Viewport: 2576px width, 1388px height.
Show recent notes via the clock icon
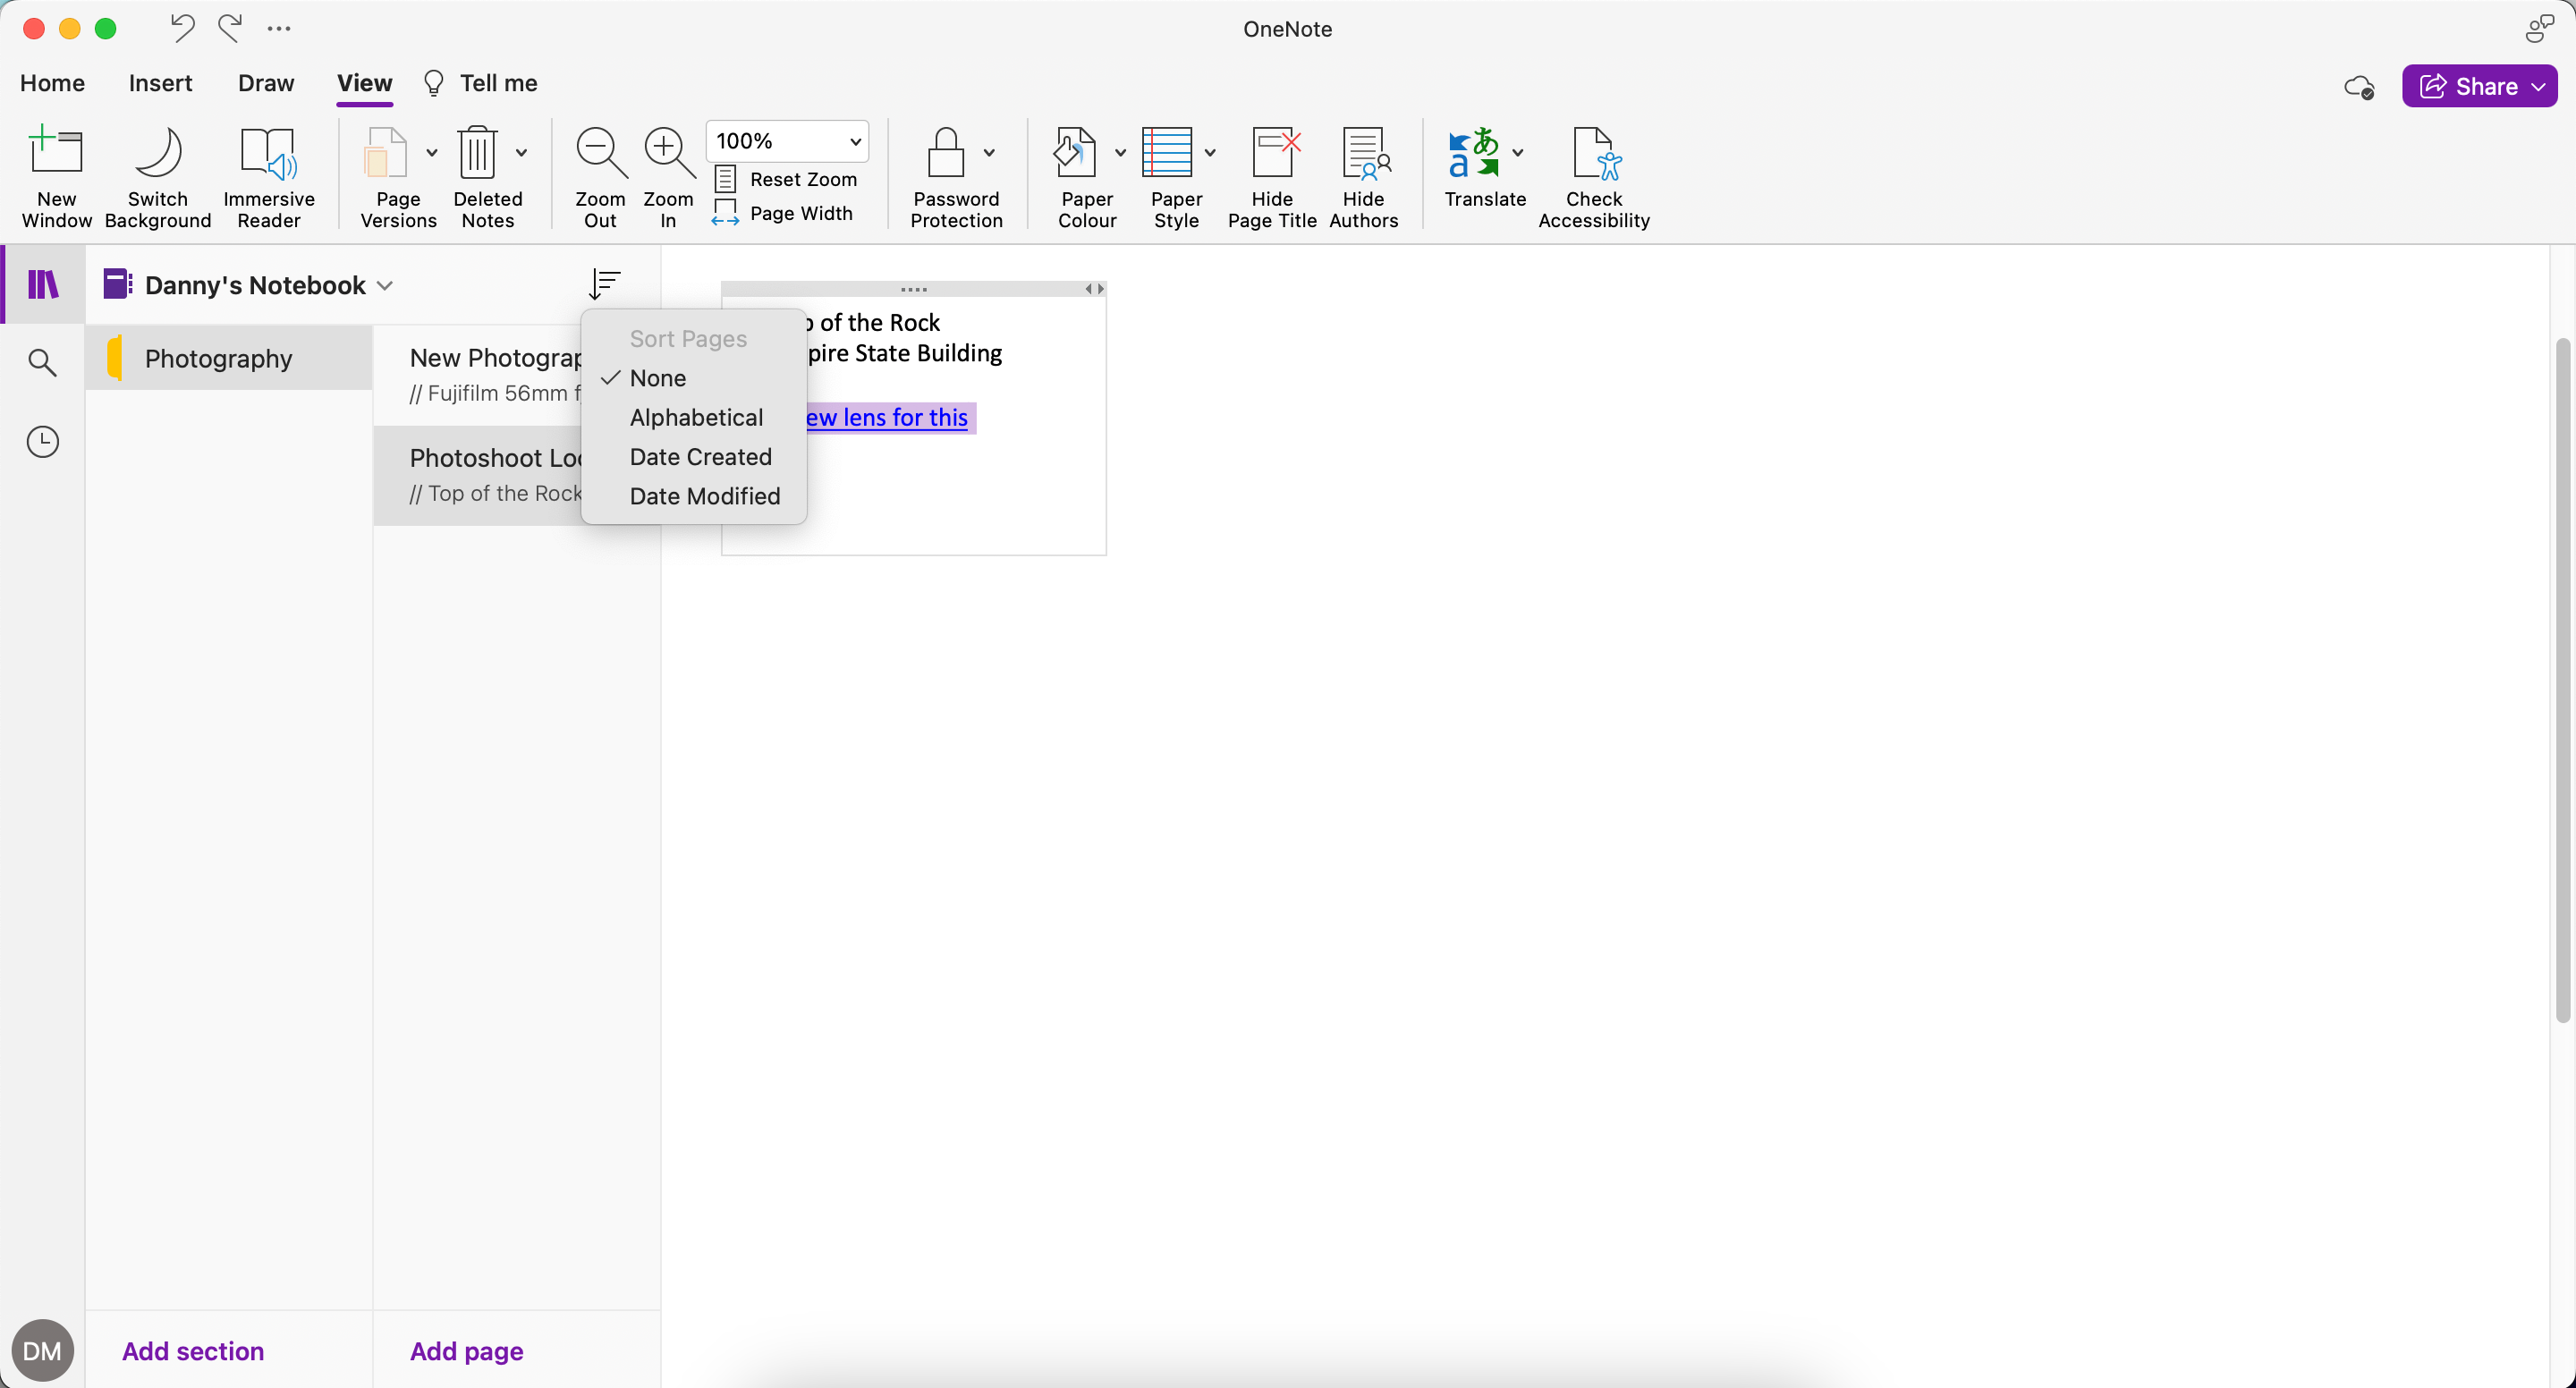(x=42, y=441)
